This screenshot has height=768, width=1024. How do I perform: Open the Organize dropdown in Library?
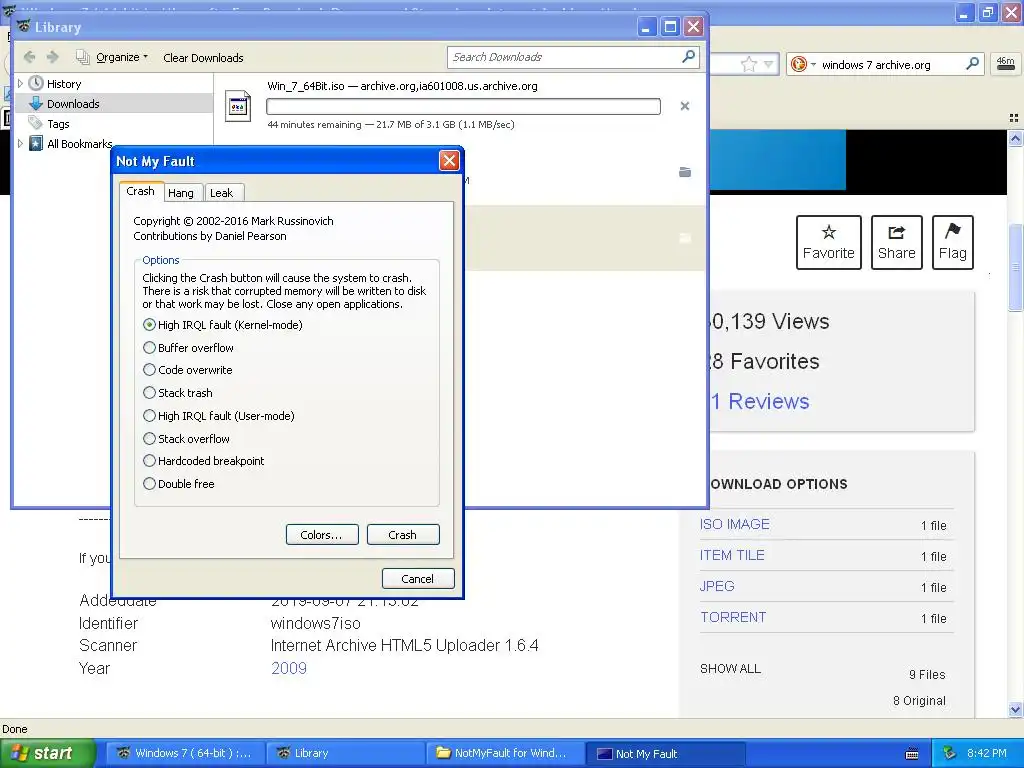122,57
